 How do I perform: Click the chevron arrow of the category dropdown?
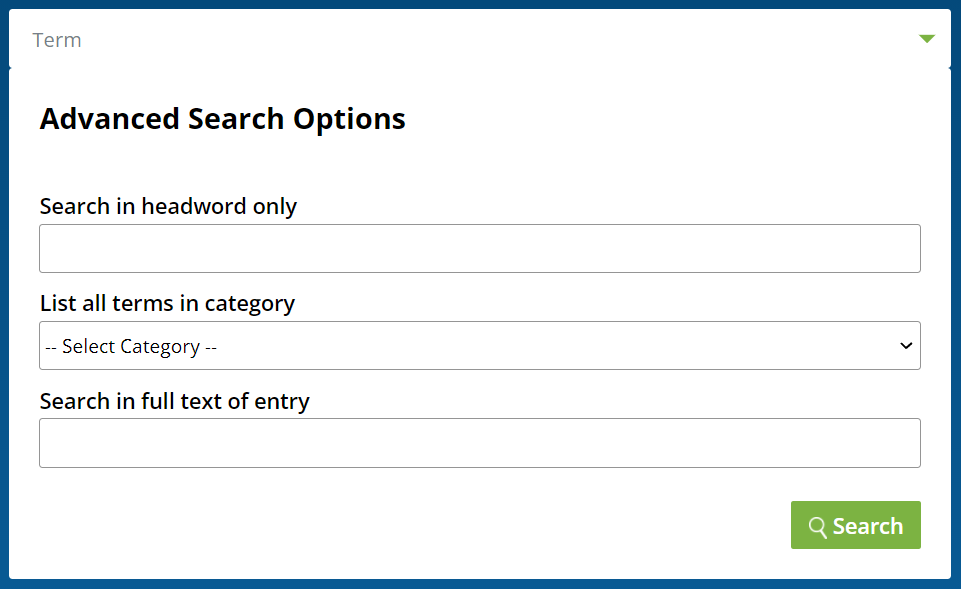coord(906,346)
